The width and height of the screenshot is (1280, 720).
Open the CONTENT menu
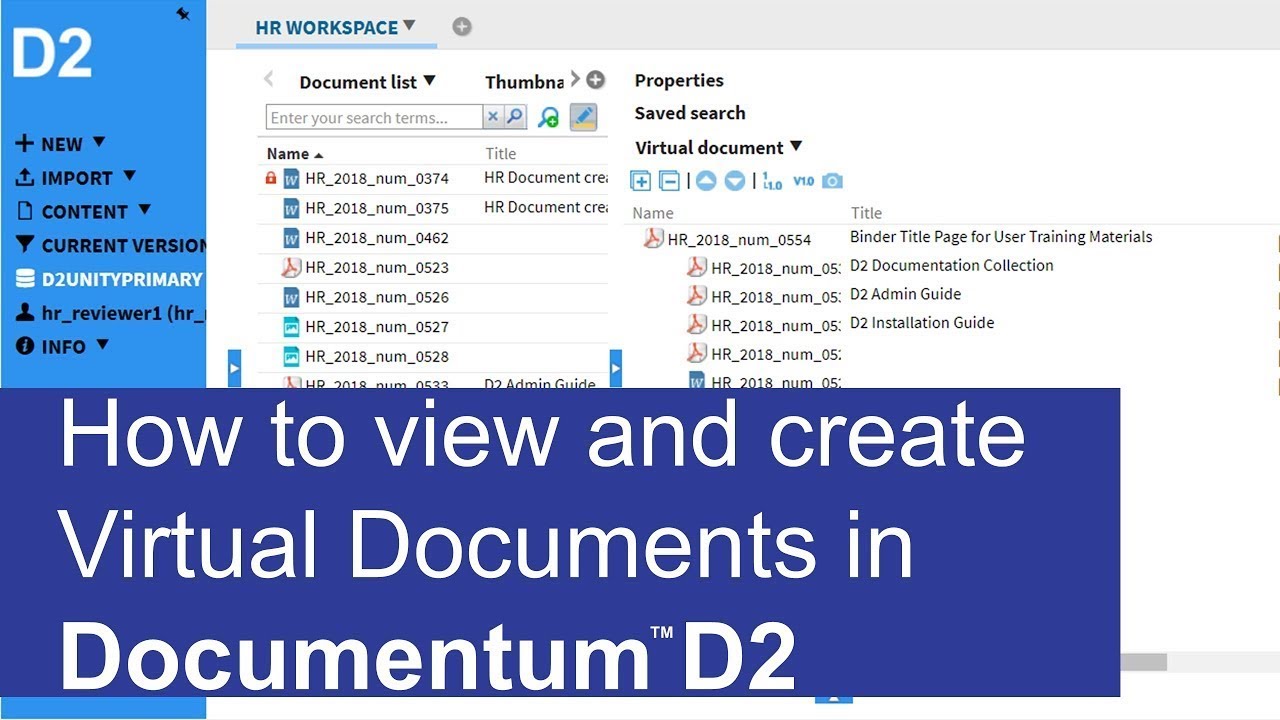click(x=84, y=211)
